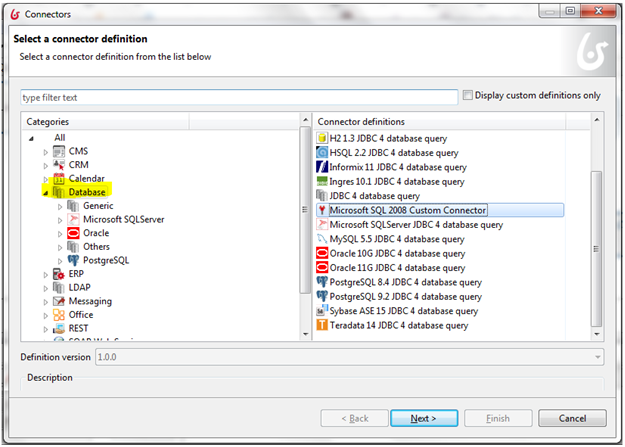Click the Office category icon
This screenshot has height=447, width=625.
[59, 315]
